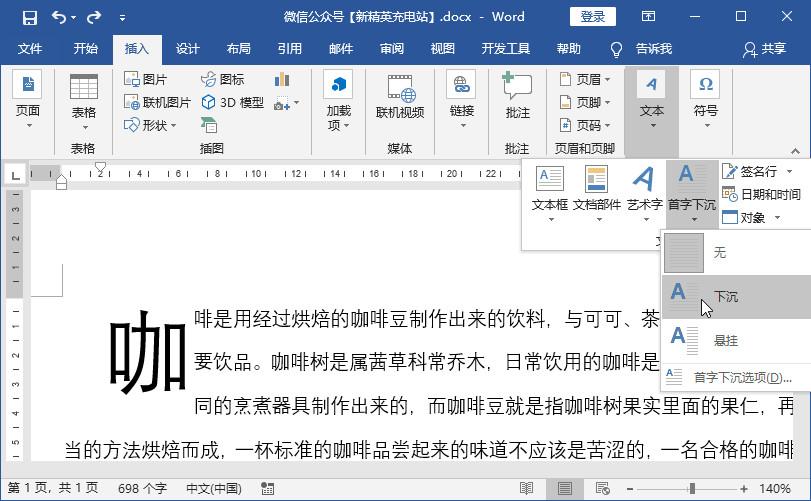
Task: Click the Save icon in title bar
Action: [30, 18]
